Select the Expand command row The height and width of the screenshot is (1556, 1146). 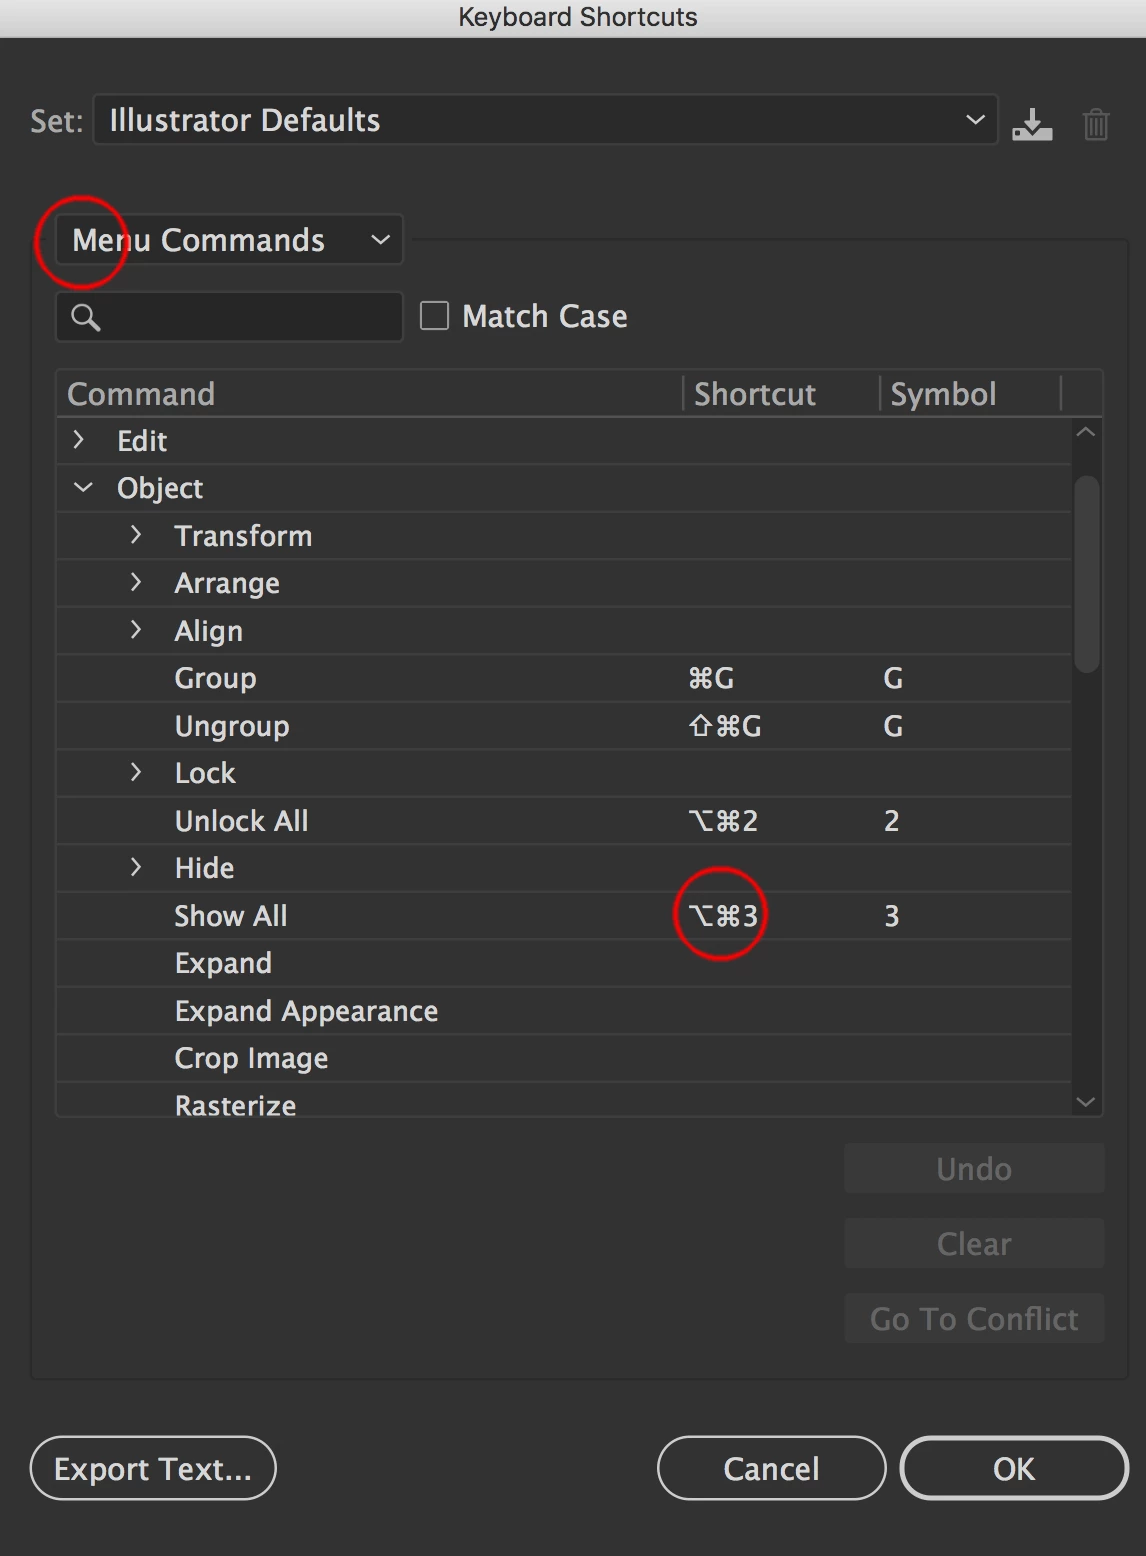click(x=564, y=963)
